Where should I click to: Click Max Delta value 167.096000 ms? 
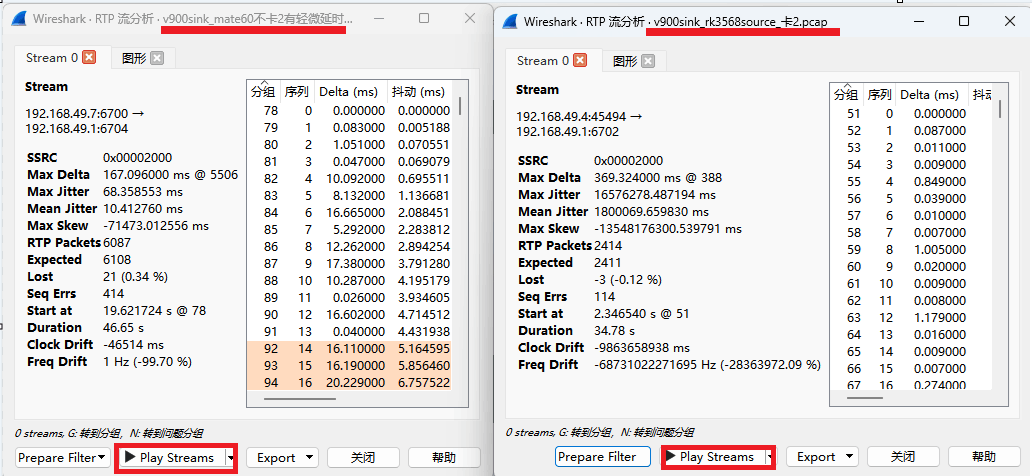pos(170,174)
